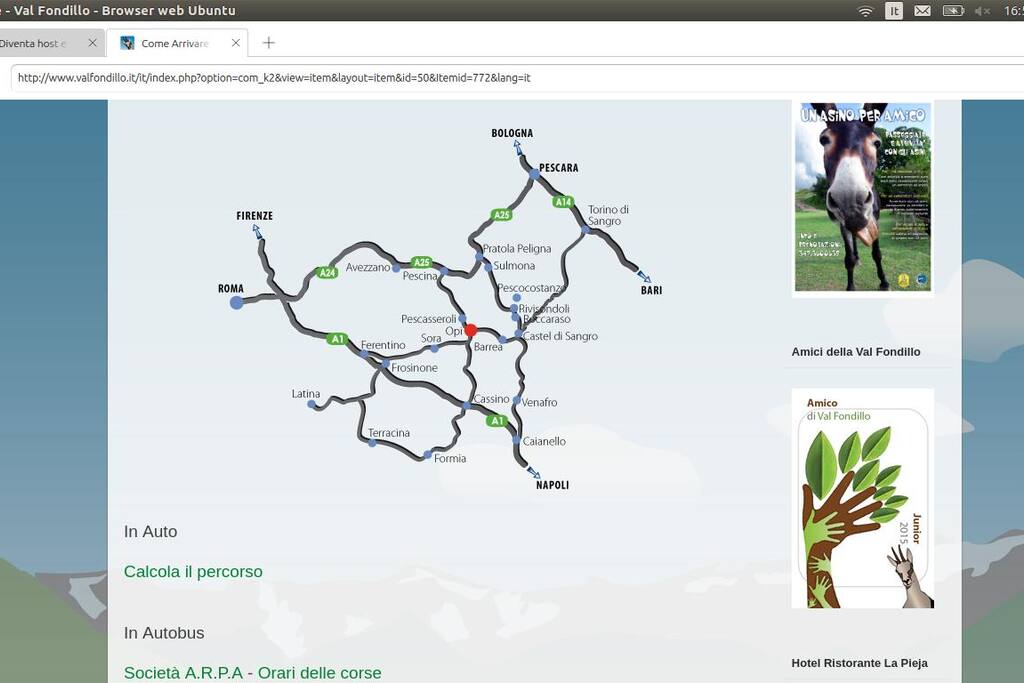Screen dimensions: 1024x683
Task: Click the Frosinone label on the map
Action: (414, 368)
